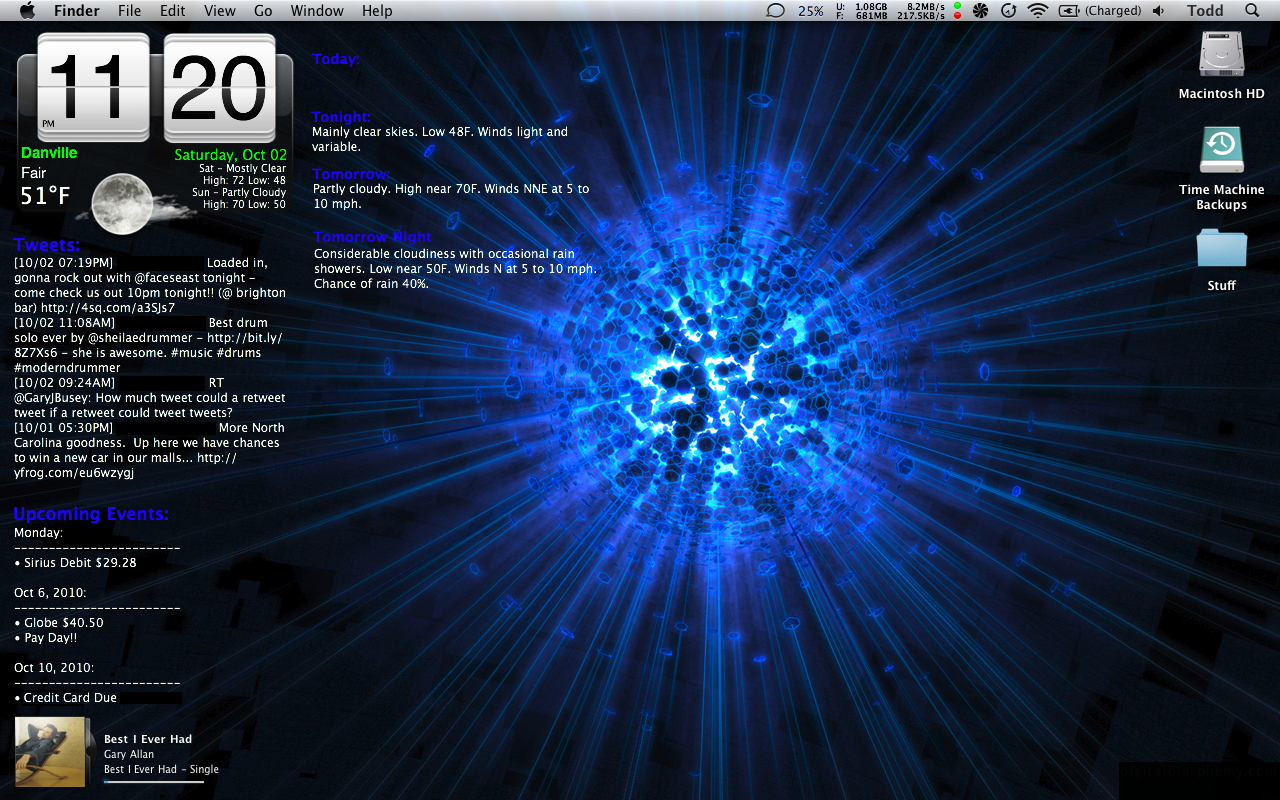
Task: Click the Sun - Partly Cloudy forecast line
Action: click(x=239, y=193)
